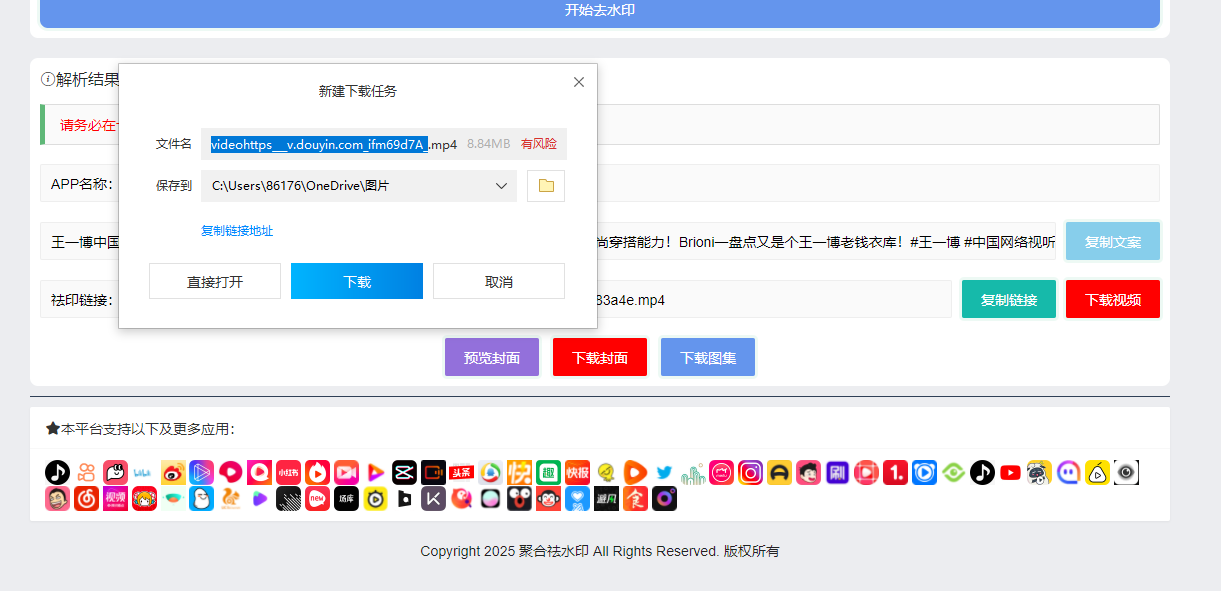The height and width of the screenshot is (591, 1221).
Task: Click the Instagram app icon
Action: (750, 473)
